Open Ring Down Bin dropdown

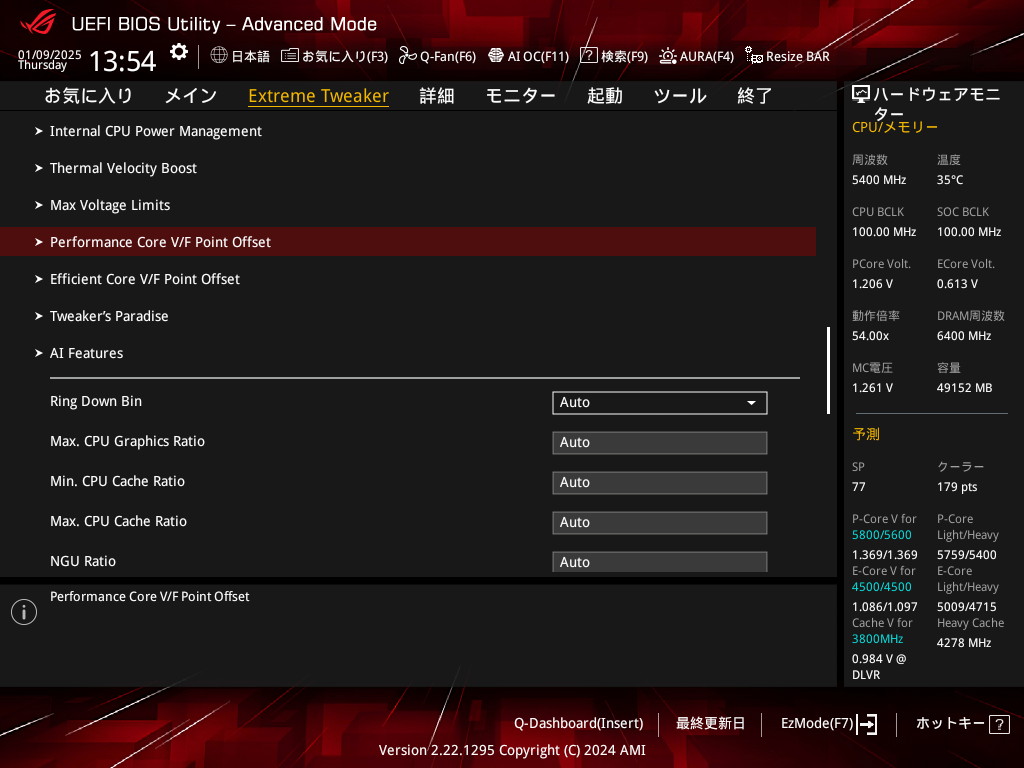(x=659, y=402)
